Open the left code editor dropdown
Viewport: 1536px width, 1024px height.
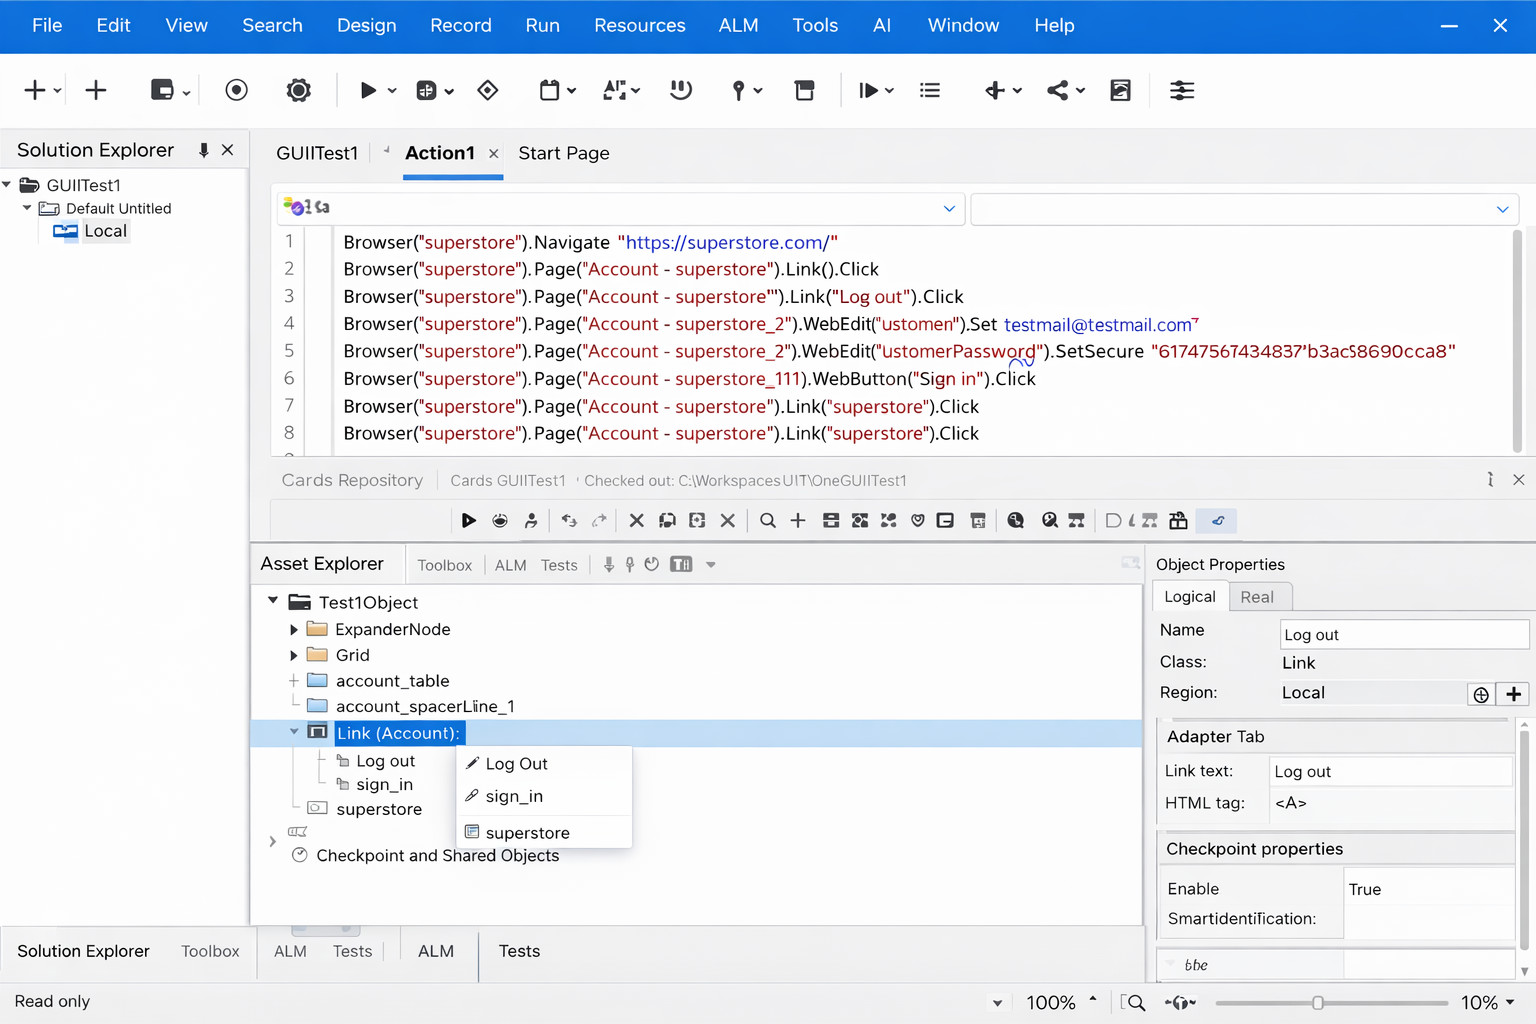(x=948, y=208)
